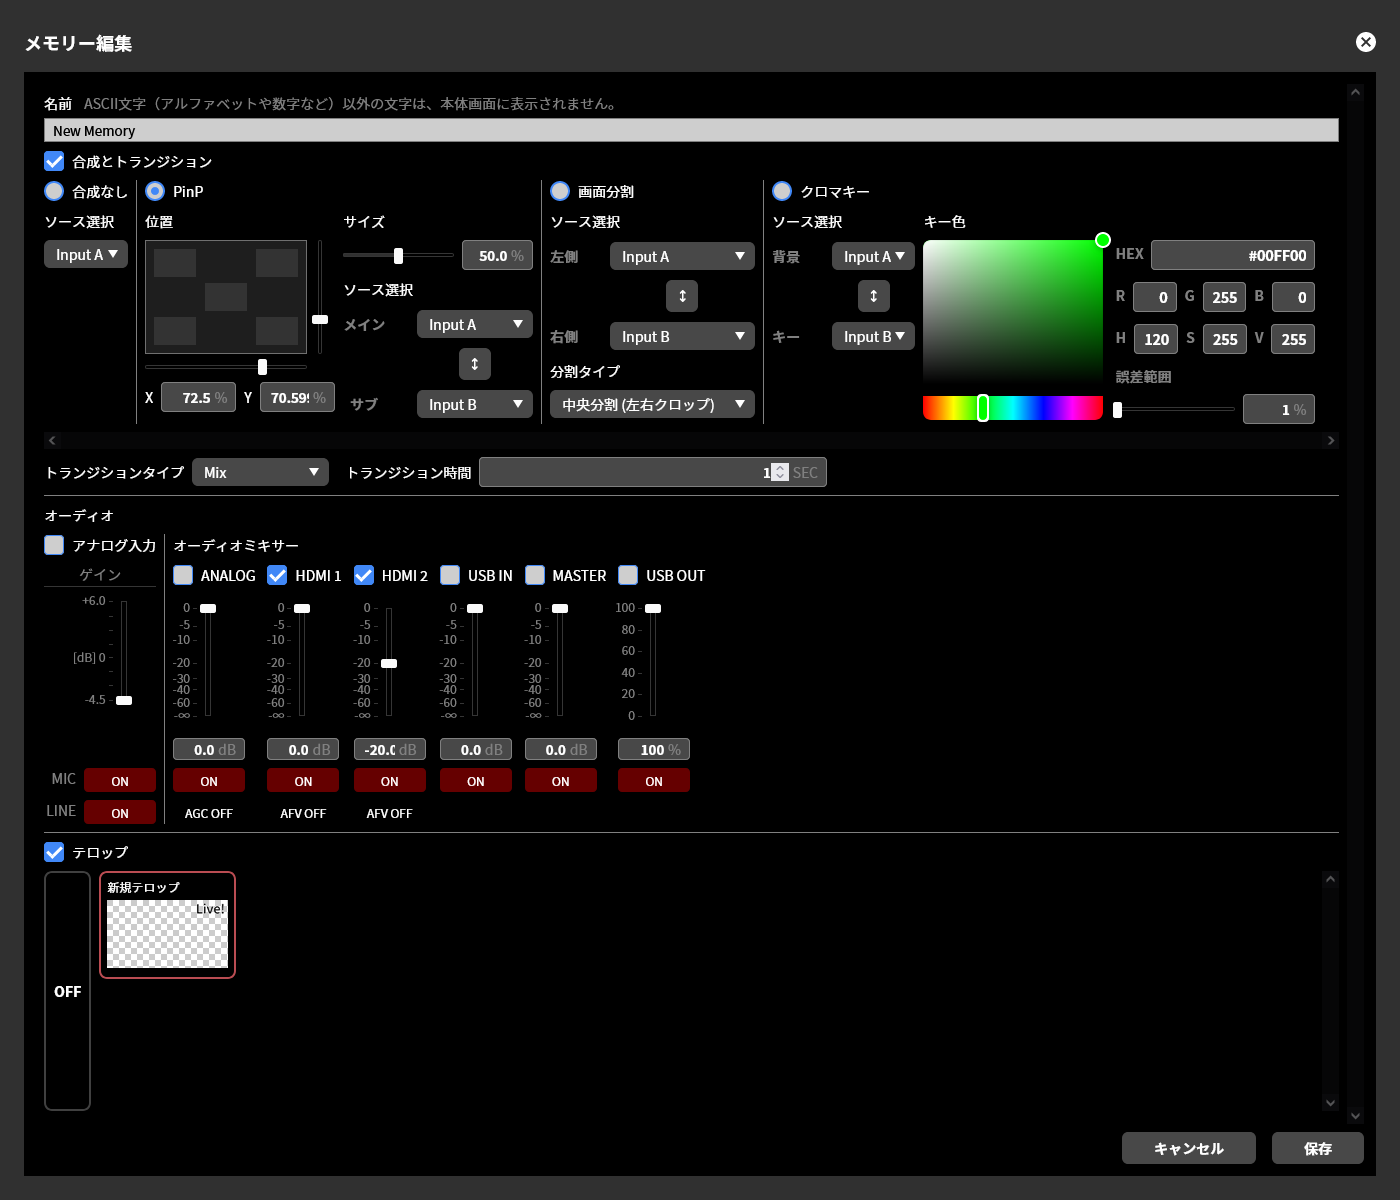Swap chroma key background and key sources
1400x1200 pixels.
click(x=873, y=296)
